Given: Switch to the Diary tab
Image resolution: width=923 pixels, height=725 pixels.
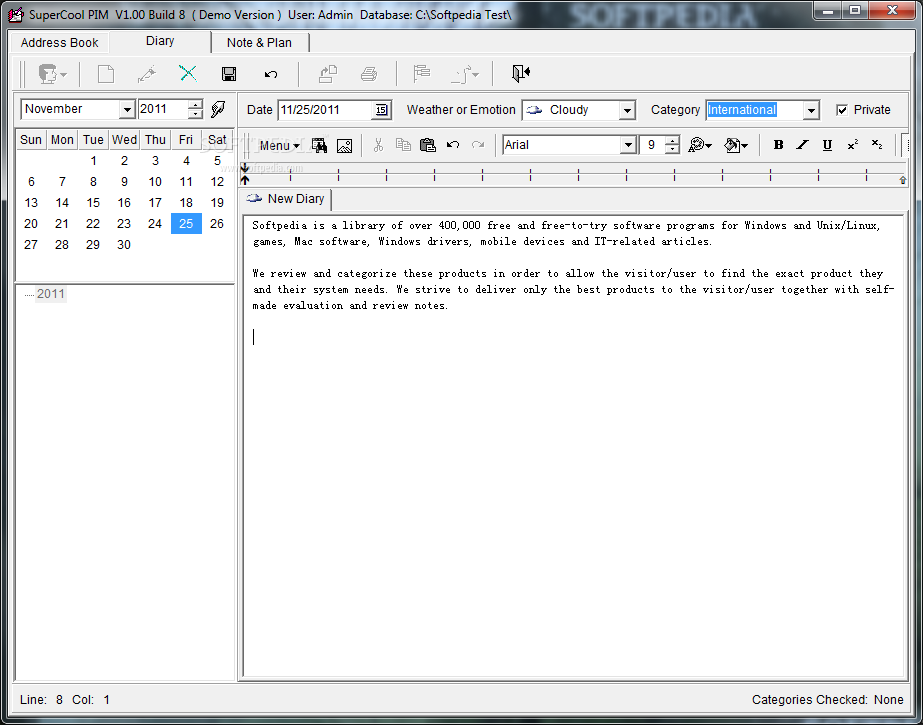Looking at the screenshot, I should coord(160,41).
